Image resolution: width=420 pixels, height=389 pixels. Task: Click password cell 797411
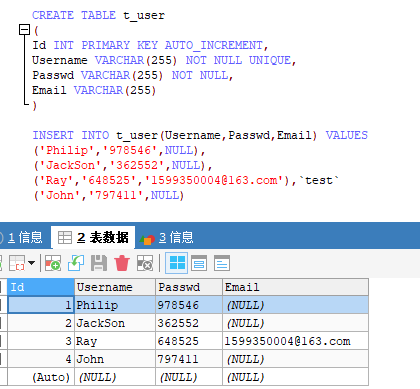189,359
